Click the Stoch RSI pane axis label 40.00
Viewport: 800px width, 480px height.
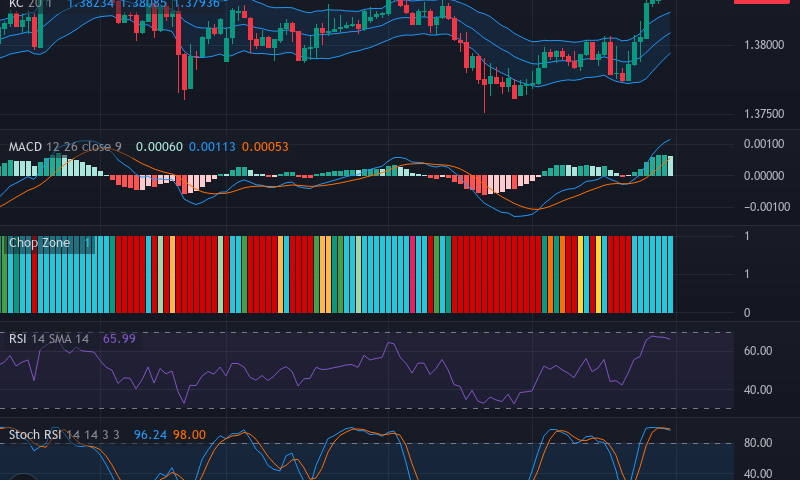758,474
